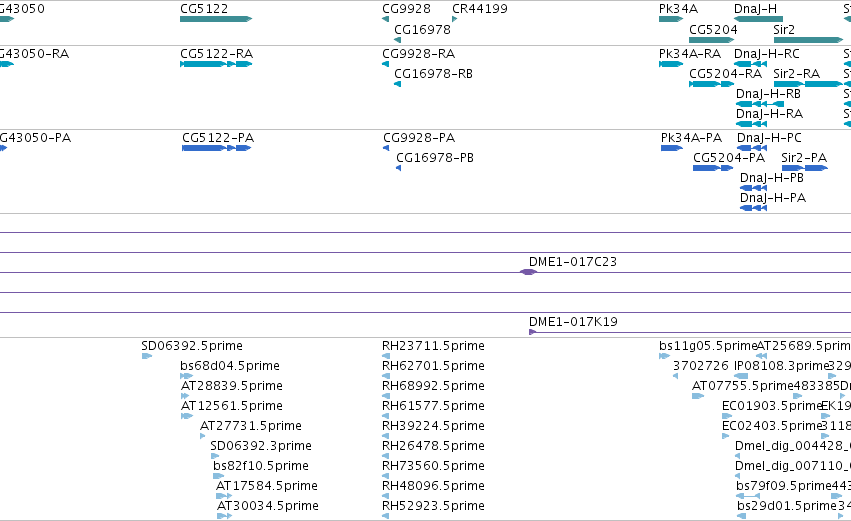Open the CG16978-PB protein label
Screen dimensions: 851x521
(x=435, y=158)
